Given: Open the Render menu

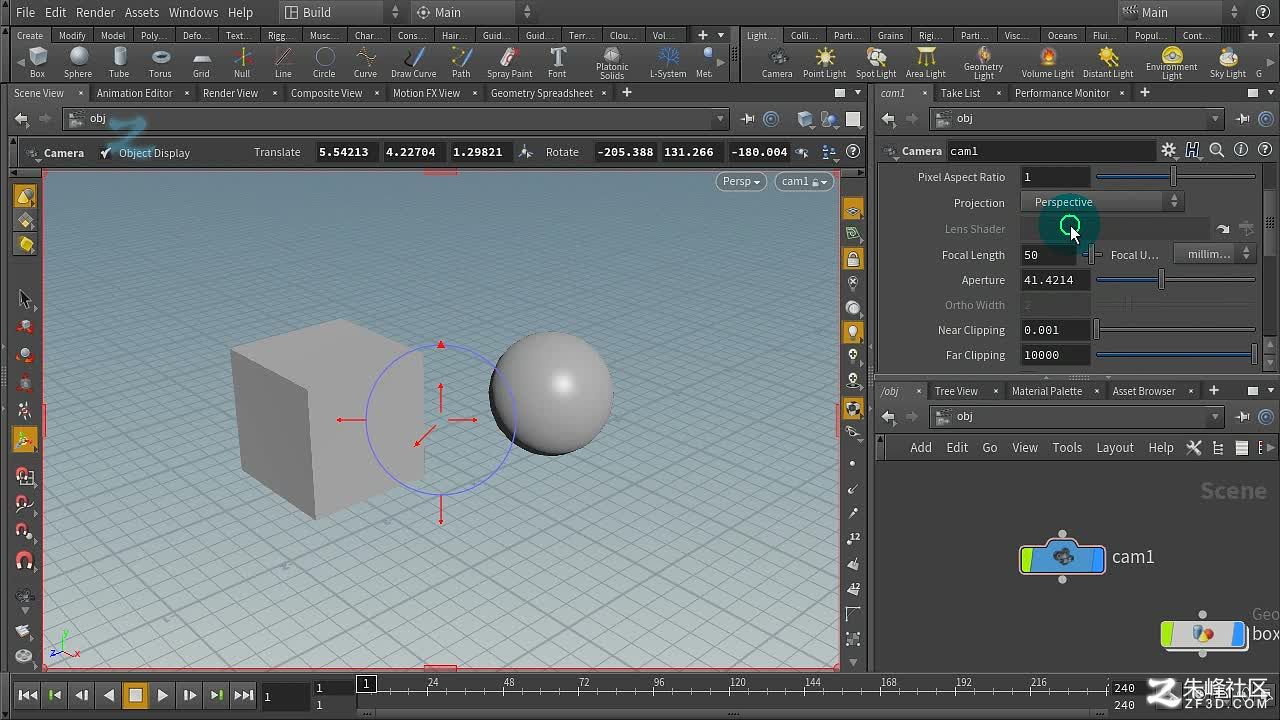Looking at the screenshot, I should (95, 12).
